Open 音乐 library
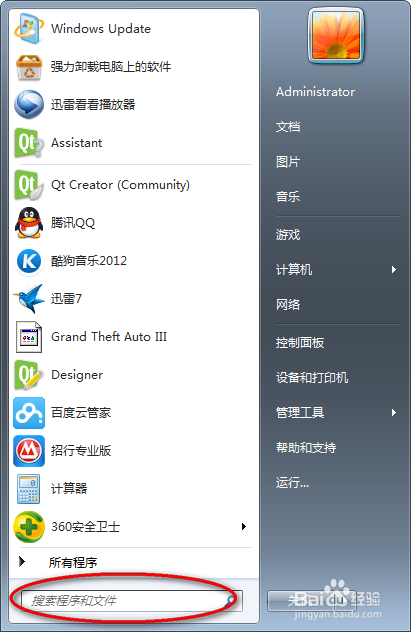This screenshot has height=632, width=411. [288, 197]
